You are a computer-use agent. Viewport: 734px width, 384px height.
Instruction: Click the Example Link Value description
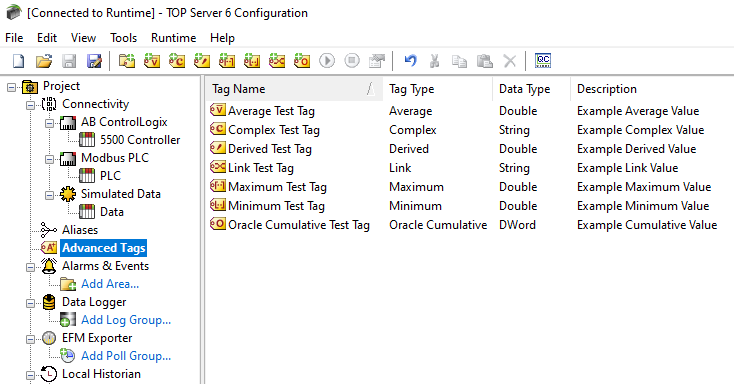click(627, 168)
